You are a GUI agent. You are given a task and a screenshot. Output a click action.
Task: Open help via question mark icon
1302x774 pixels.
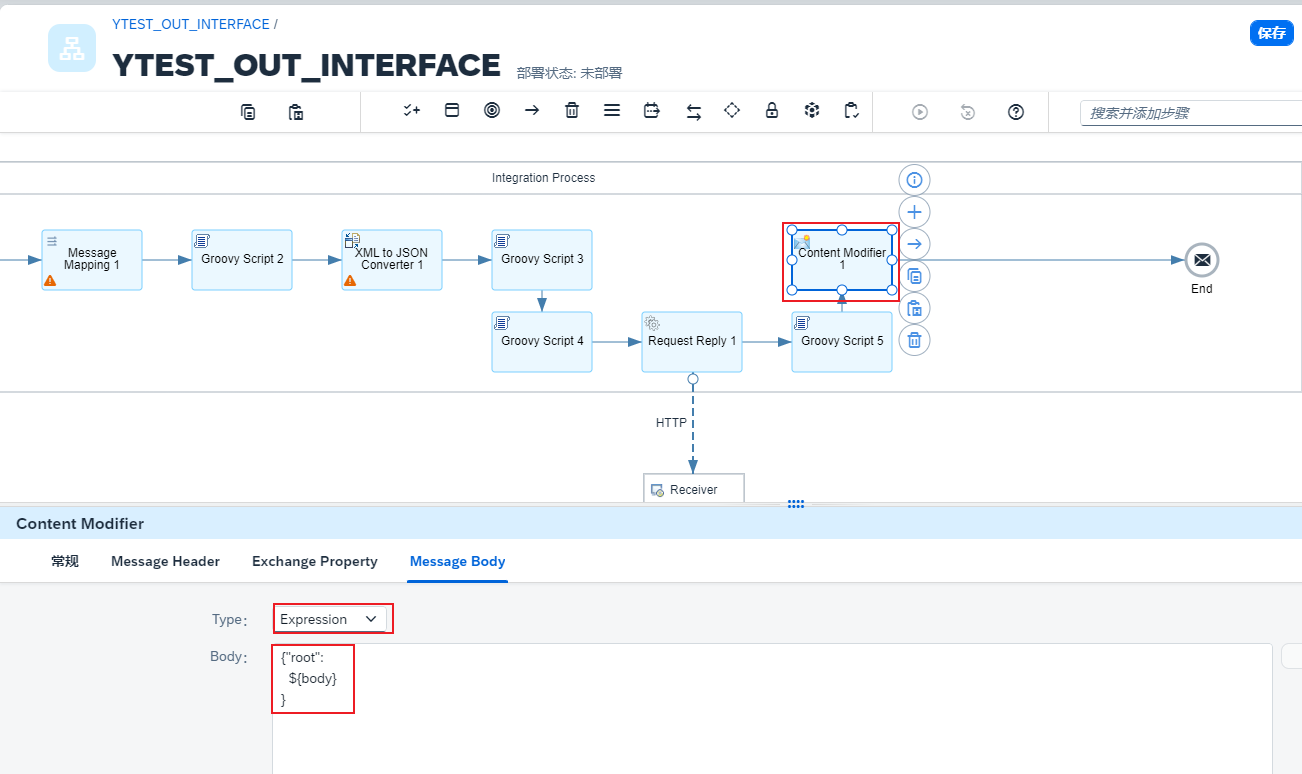1016,112
